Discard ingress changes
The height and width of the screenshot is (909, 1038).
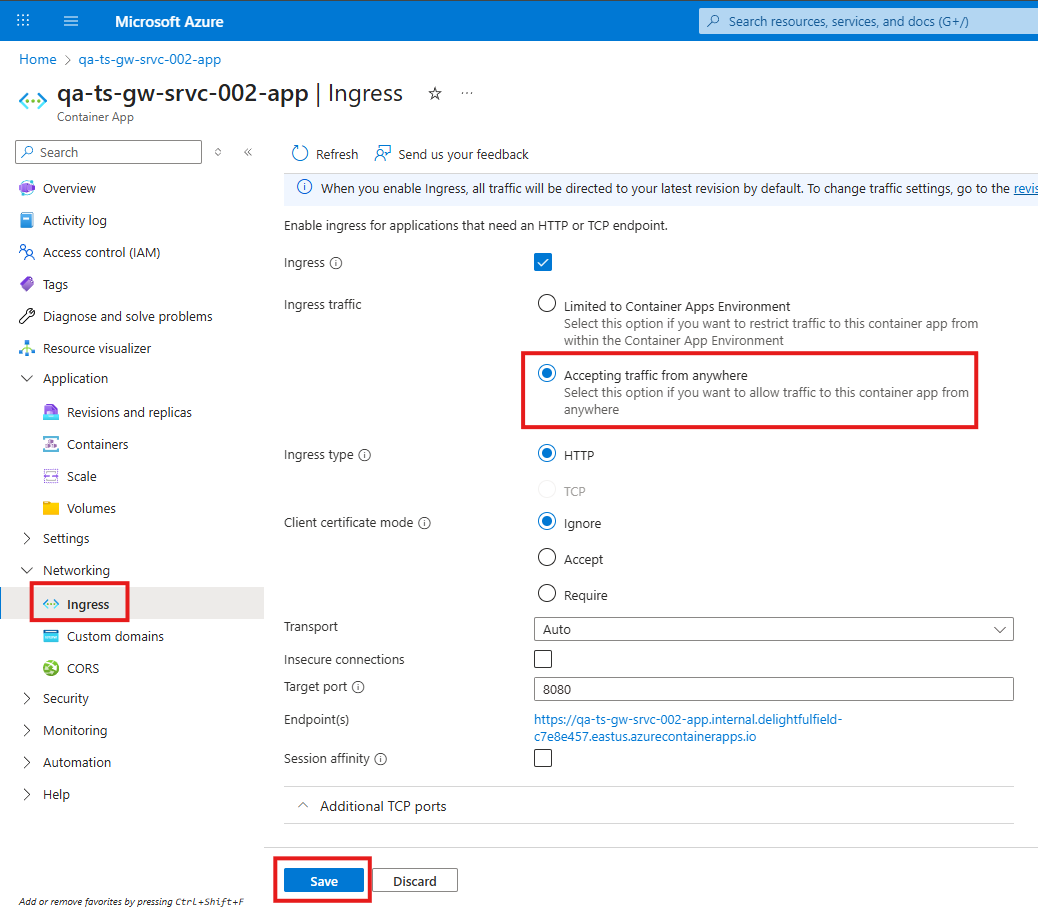[x=415, y=881]
